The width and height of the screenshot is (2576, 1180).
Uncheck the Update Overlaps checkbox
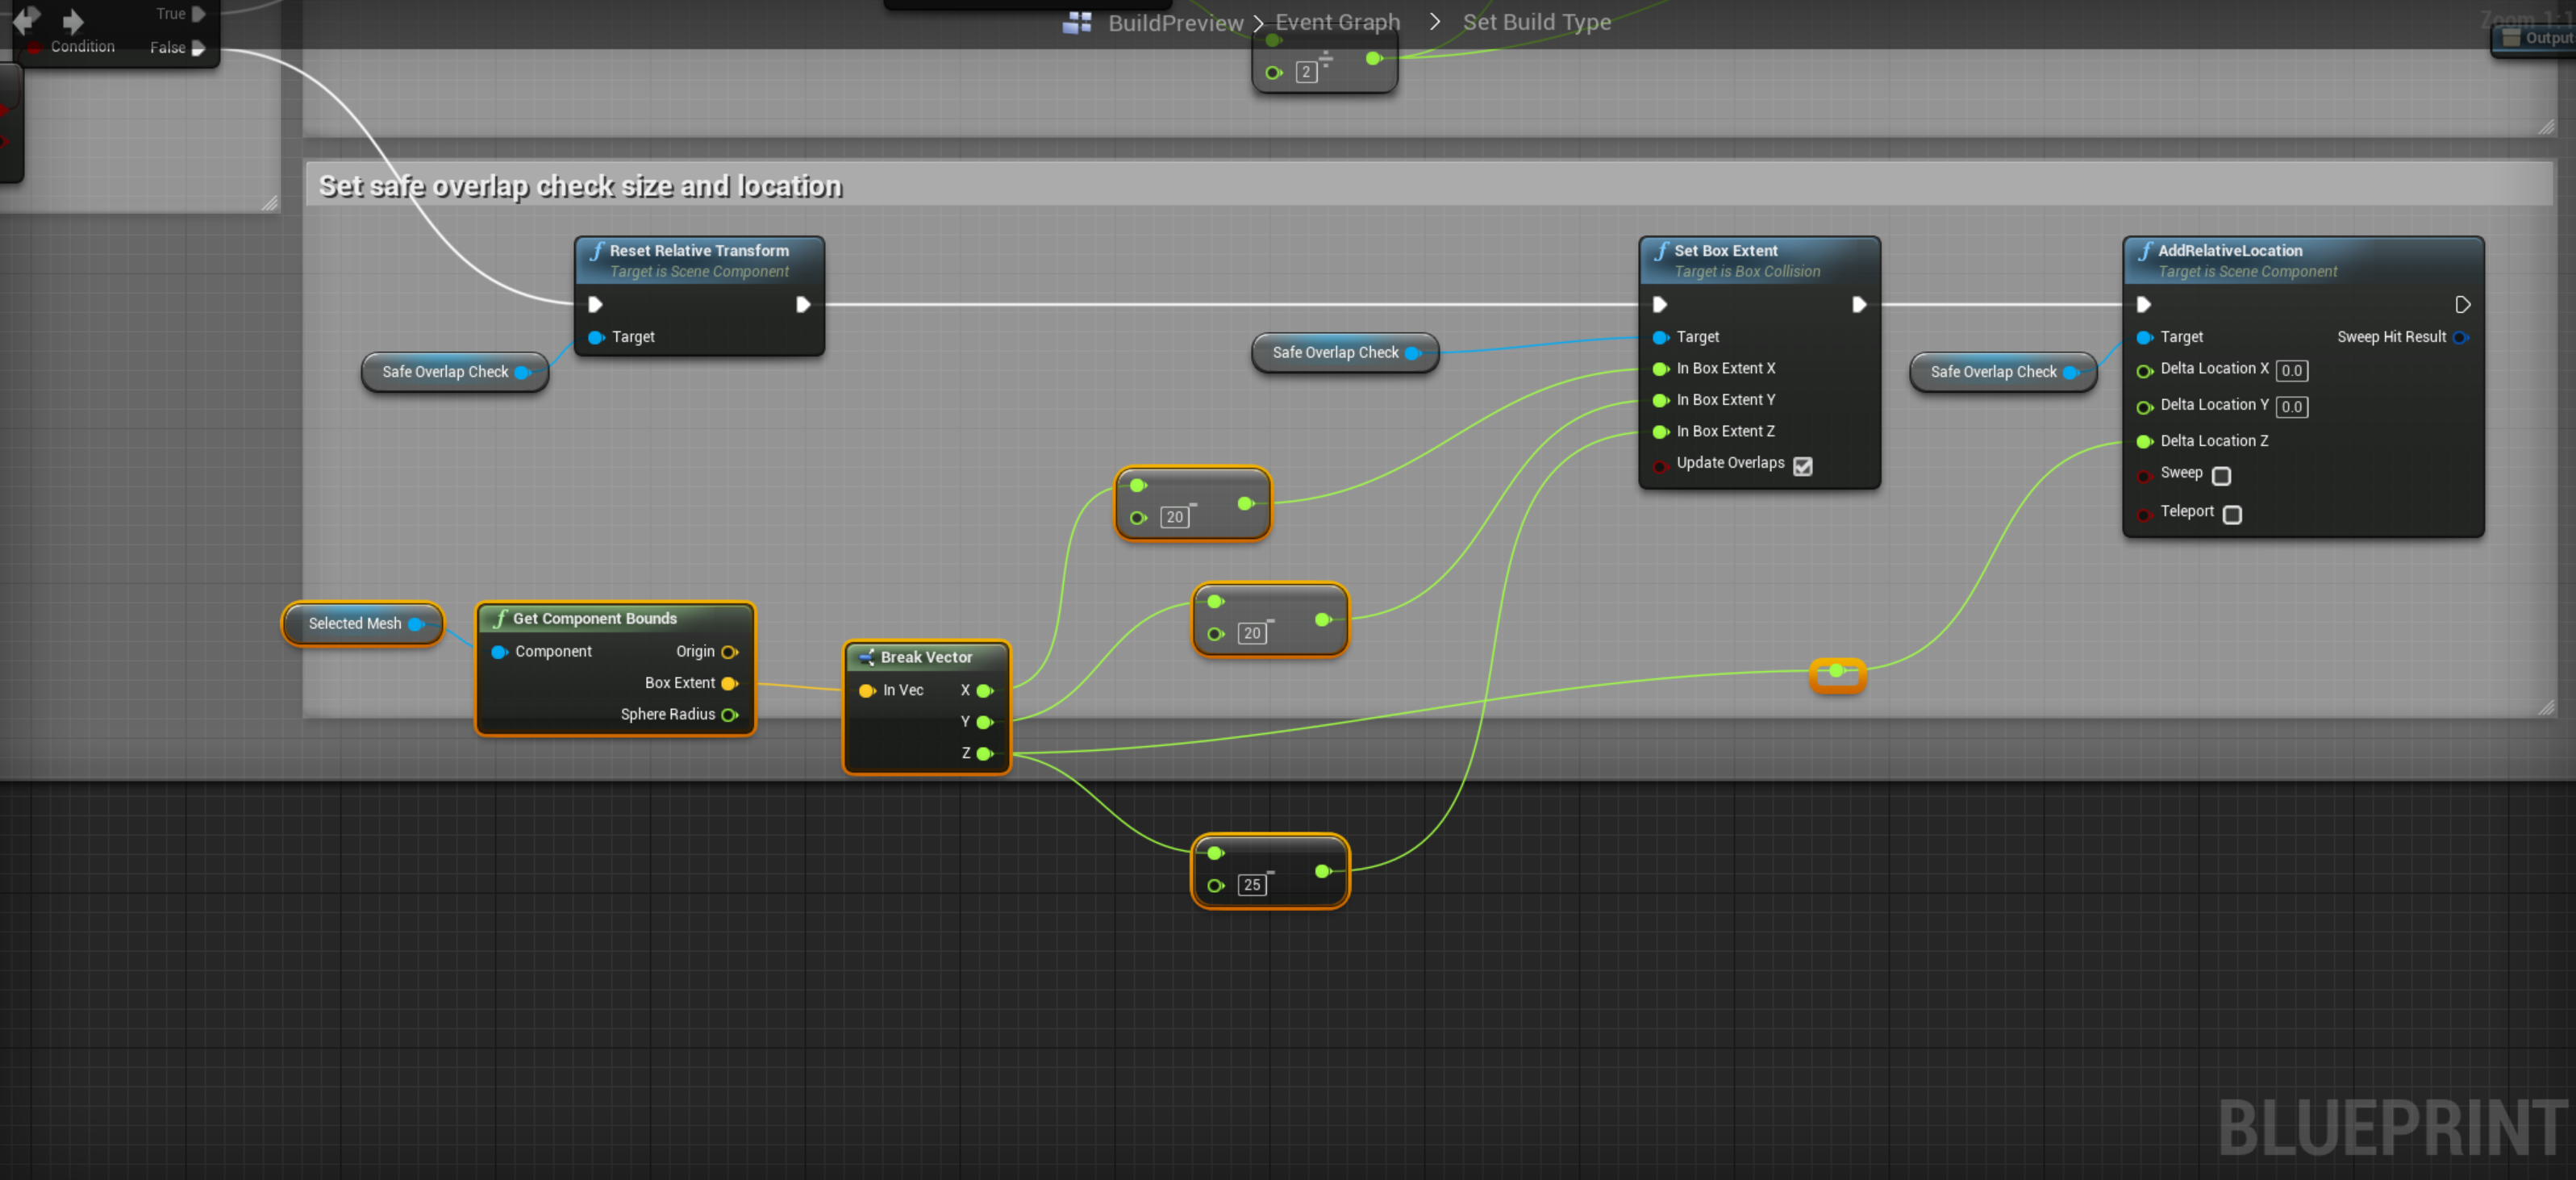tap(1802, 466)
